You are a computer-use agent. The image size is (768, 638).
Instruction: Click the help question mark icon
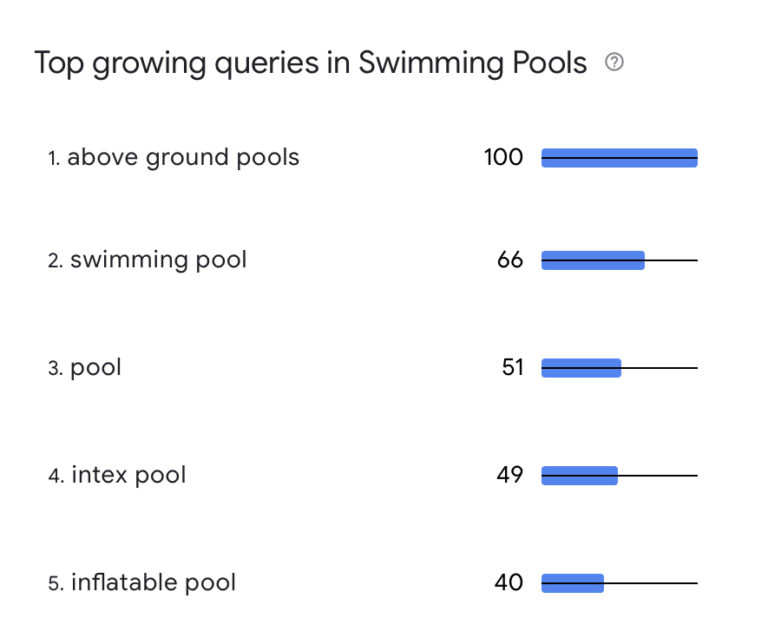coord(615,63)
